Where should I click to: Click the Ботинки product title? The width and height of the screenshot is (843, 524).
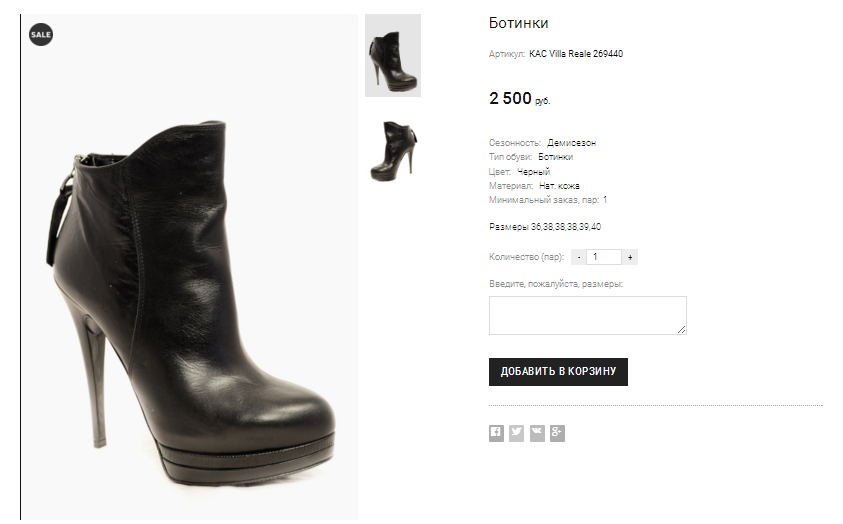pyautogui.click(x=519, y=23)
